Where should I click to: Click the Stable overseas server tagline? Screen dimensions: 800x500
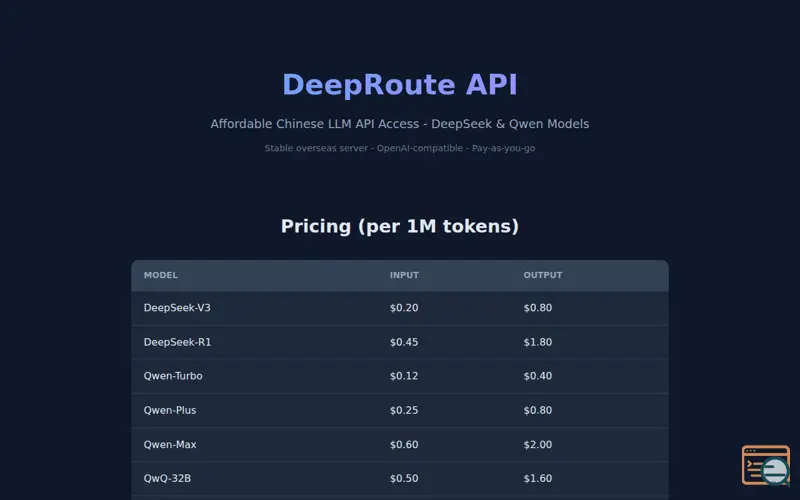point(400,148)
